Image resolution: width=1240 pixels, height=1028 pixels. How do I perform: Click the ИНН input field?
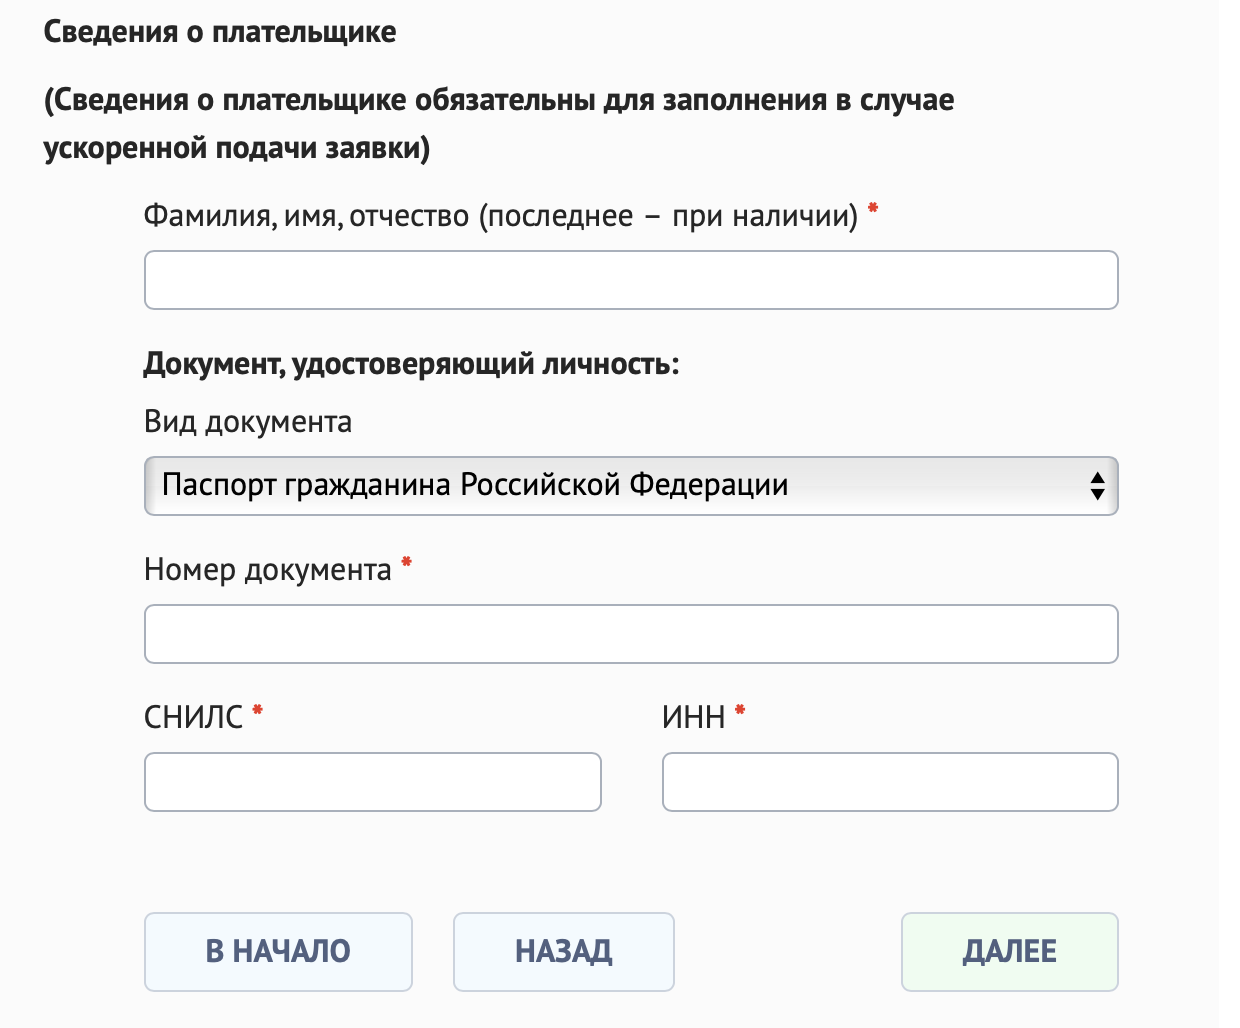tap(889, 781)
